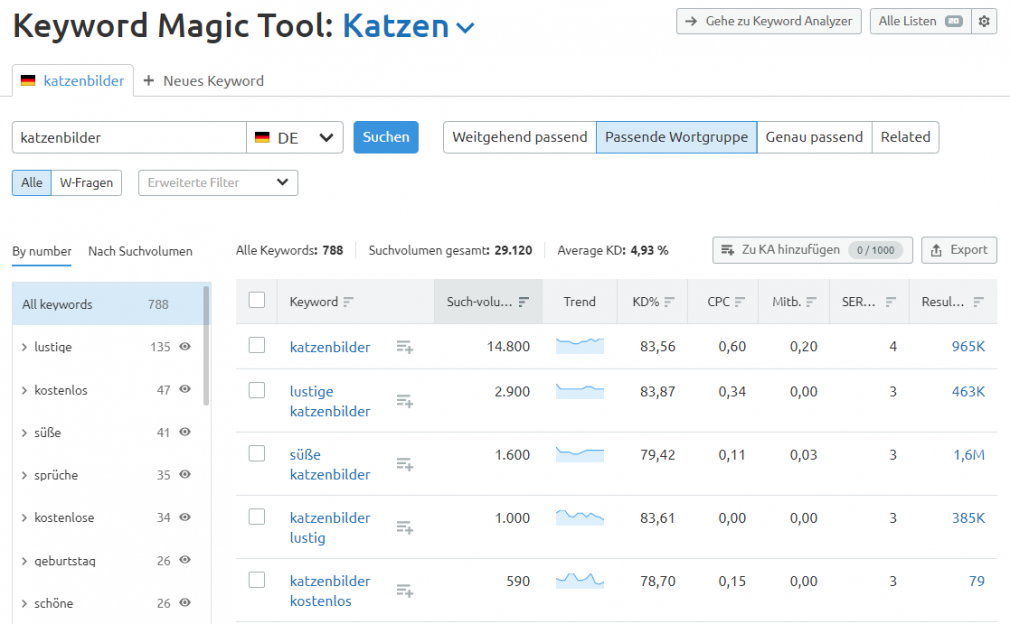Expand the sprüche keyword group
Image resolution: width=1010 pixels, height=624 pixels.
point(24,475)
